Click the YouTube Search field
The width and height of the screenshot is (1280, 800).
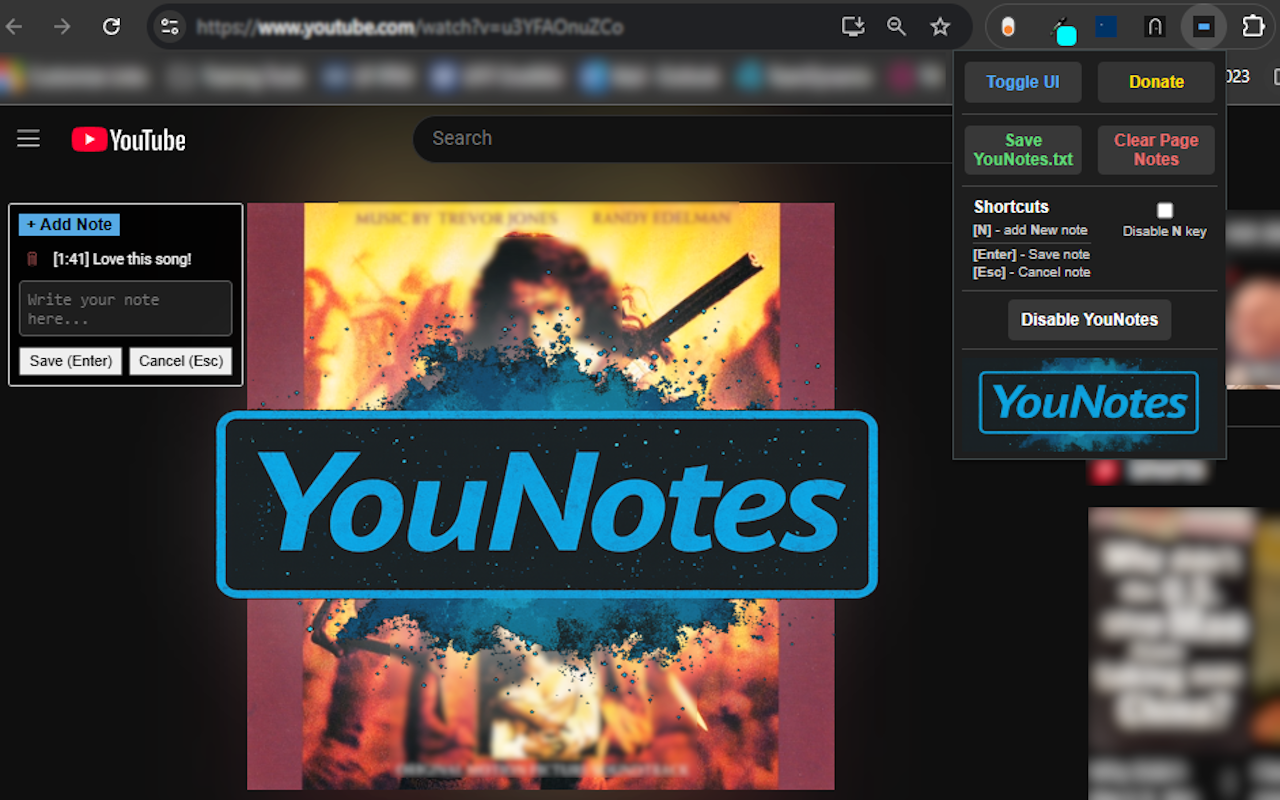click(680, 139)
